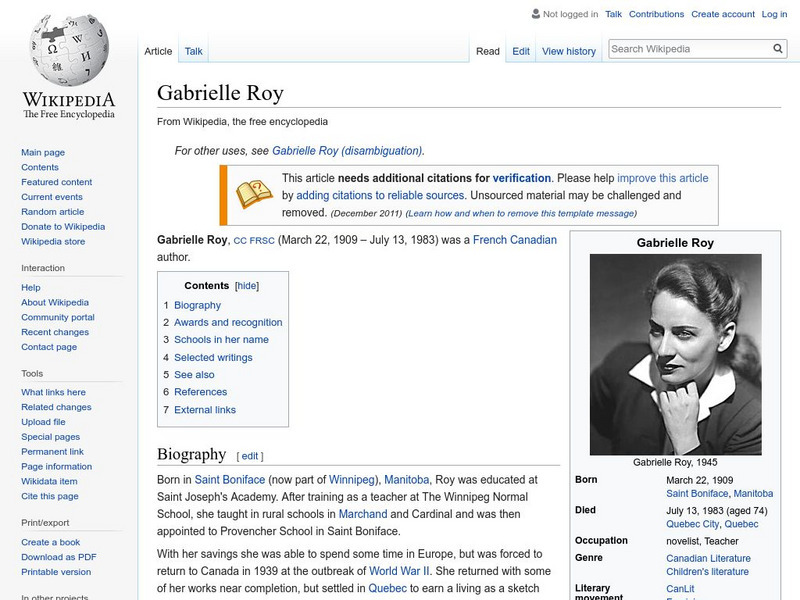This screenshot has width=800, height=600.
Task: Open the user Talk link at top
Action: click(613, 14)
